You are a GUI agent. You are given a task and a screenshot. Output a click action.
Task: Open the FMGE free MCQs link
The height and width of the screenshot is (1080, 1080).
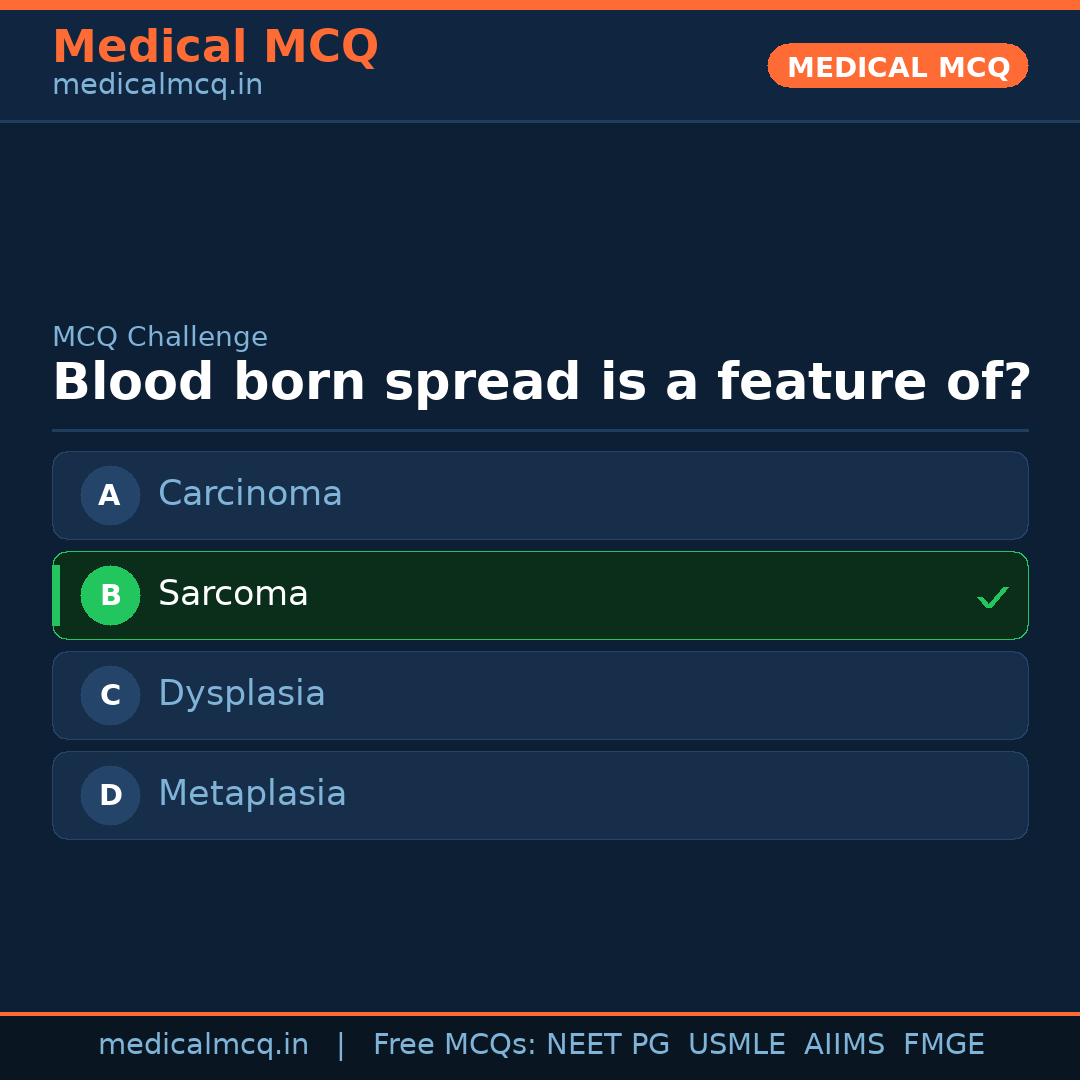[x=943, y=1044]
